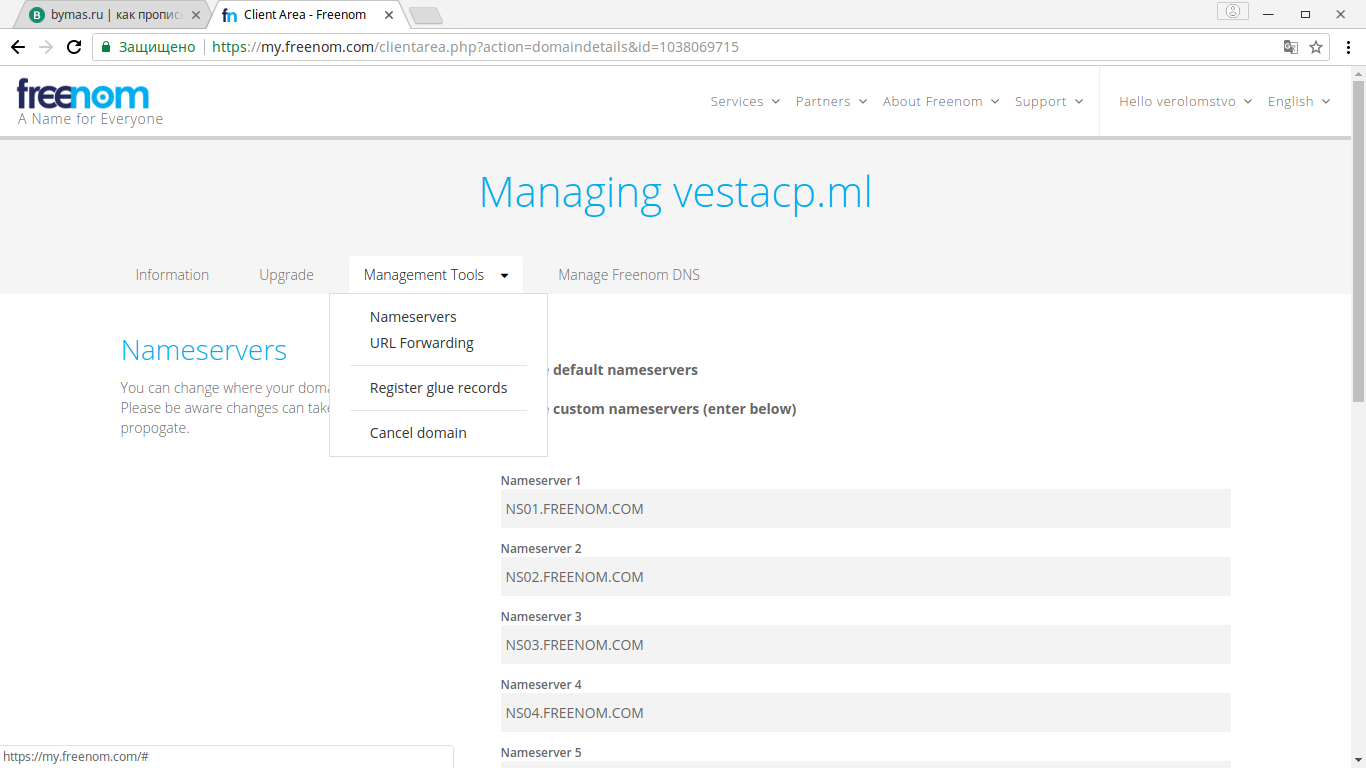
Task: Bookmark this page with the star icon
Action: coord(1316,47)
